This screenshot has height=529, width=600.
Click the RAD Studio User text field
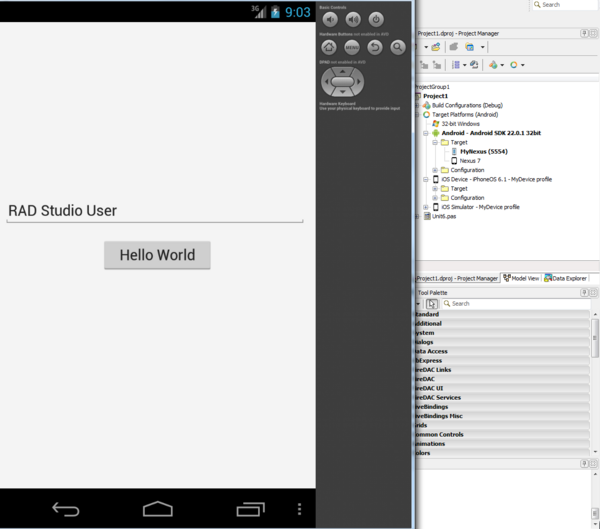(155, 211)
